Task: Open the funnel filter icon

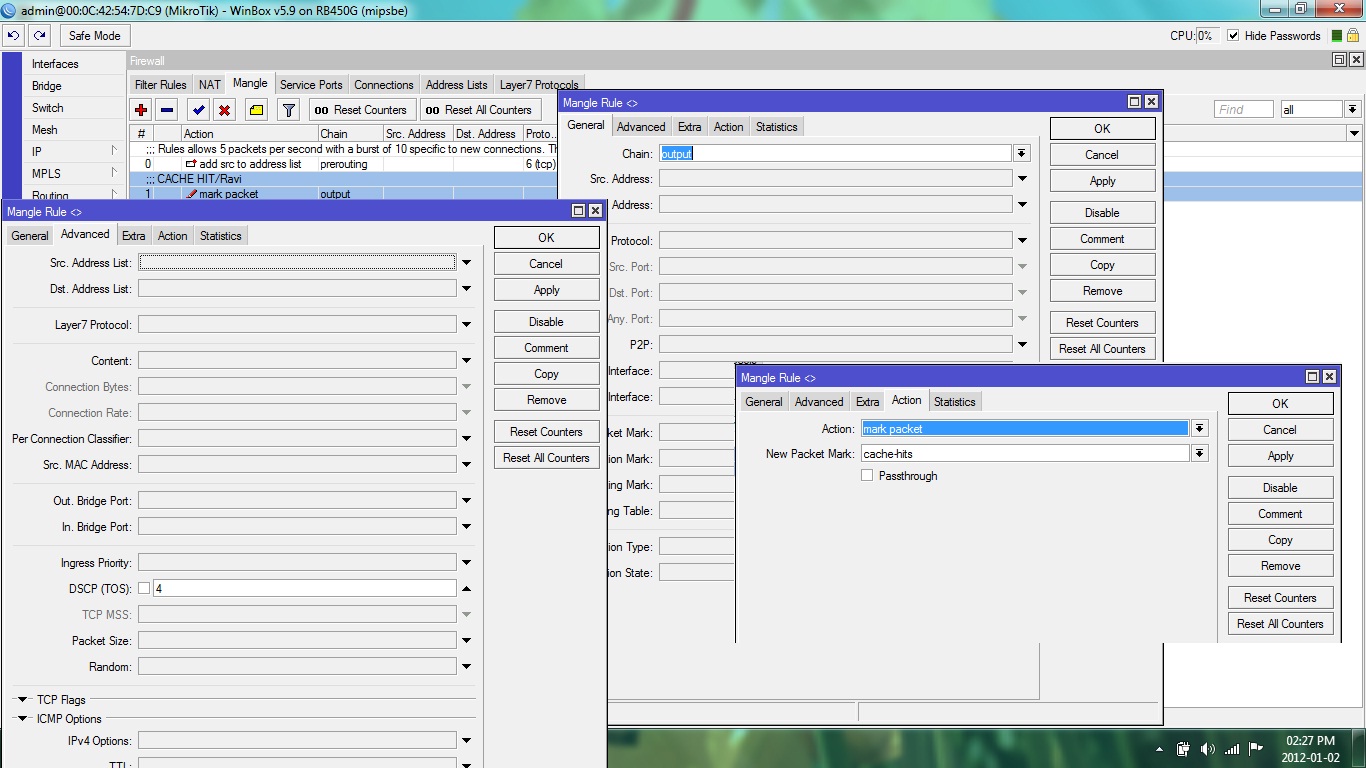Action: click(x=288, y=110)
